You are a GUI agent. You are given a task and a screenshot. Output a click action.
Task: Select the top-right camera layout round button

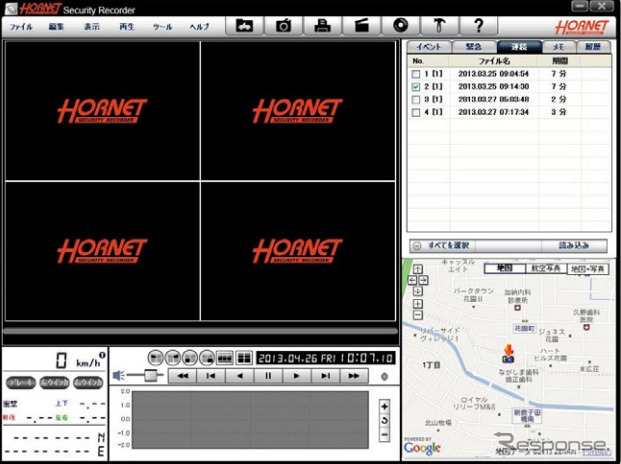pyautogui.click(x=173, y=358)
